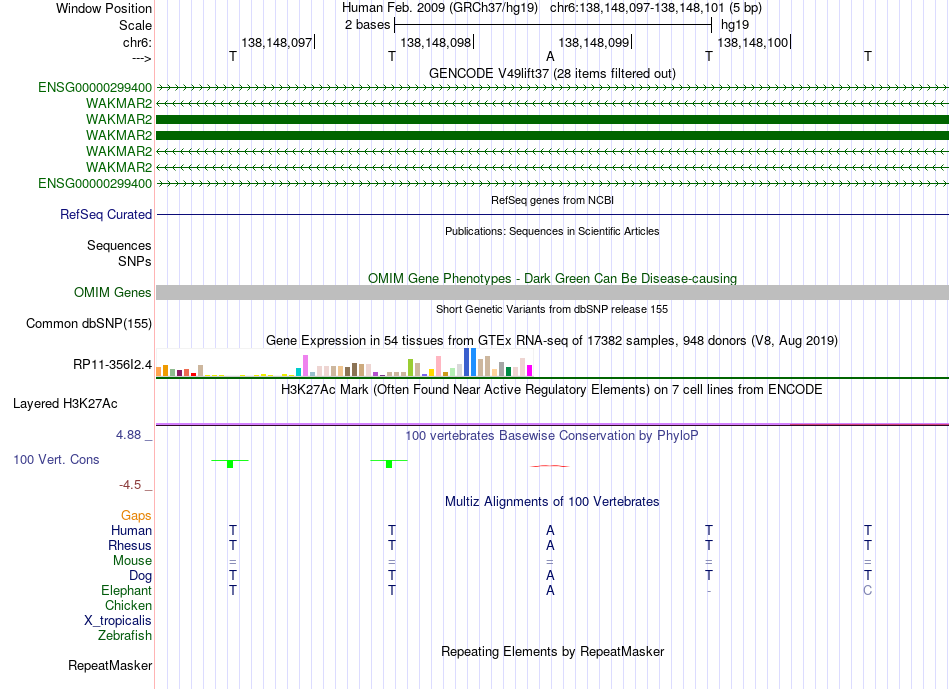This screenshot has height=689, width=950.
Task: Click the 100 Vert. Cons label
Action: pyautogui.click(x=56, y=459)
